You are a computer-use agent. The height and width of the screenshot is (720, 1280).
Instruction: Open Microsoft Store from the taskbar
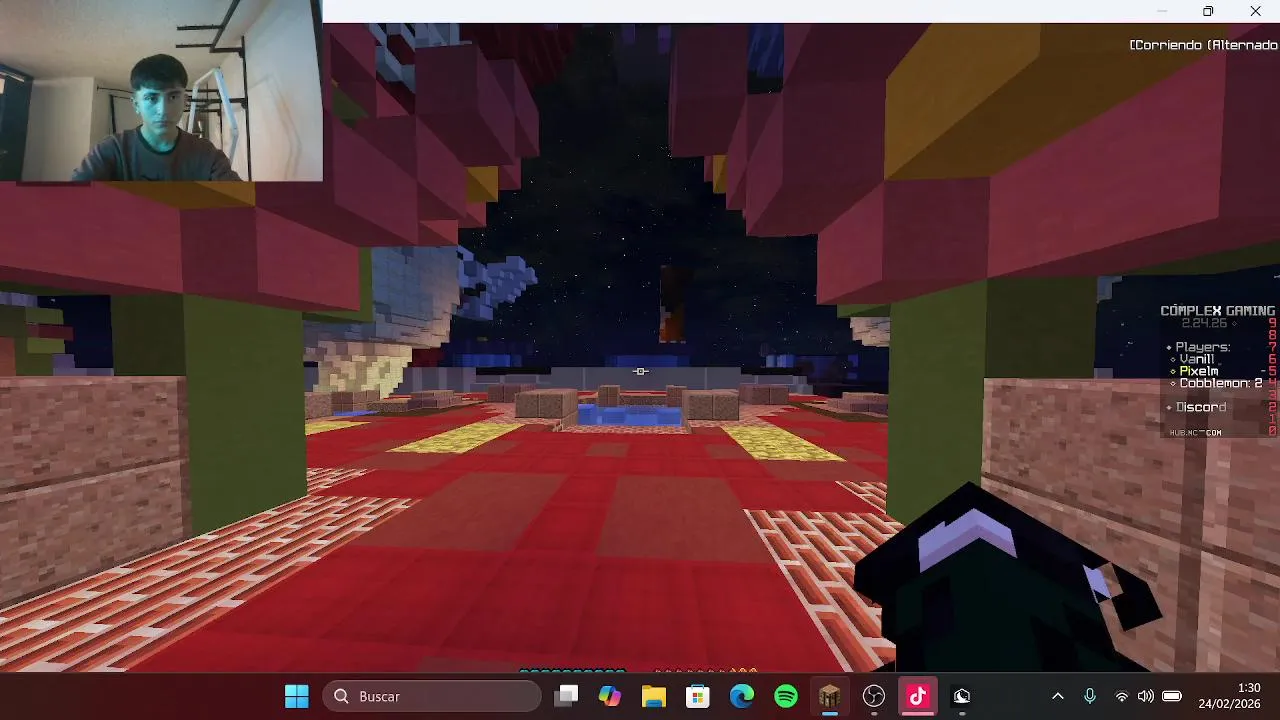698,696
